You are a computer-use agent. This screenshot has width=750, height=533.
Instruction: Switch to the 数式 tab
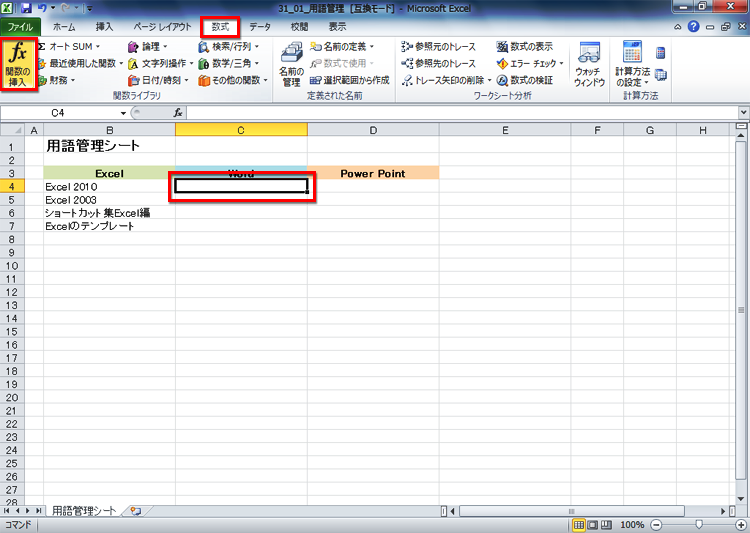coord(221,27)
